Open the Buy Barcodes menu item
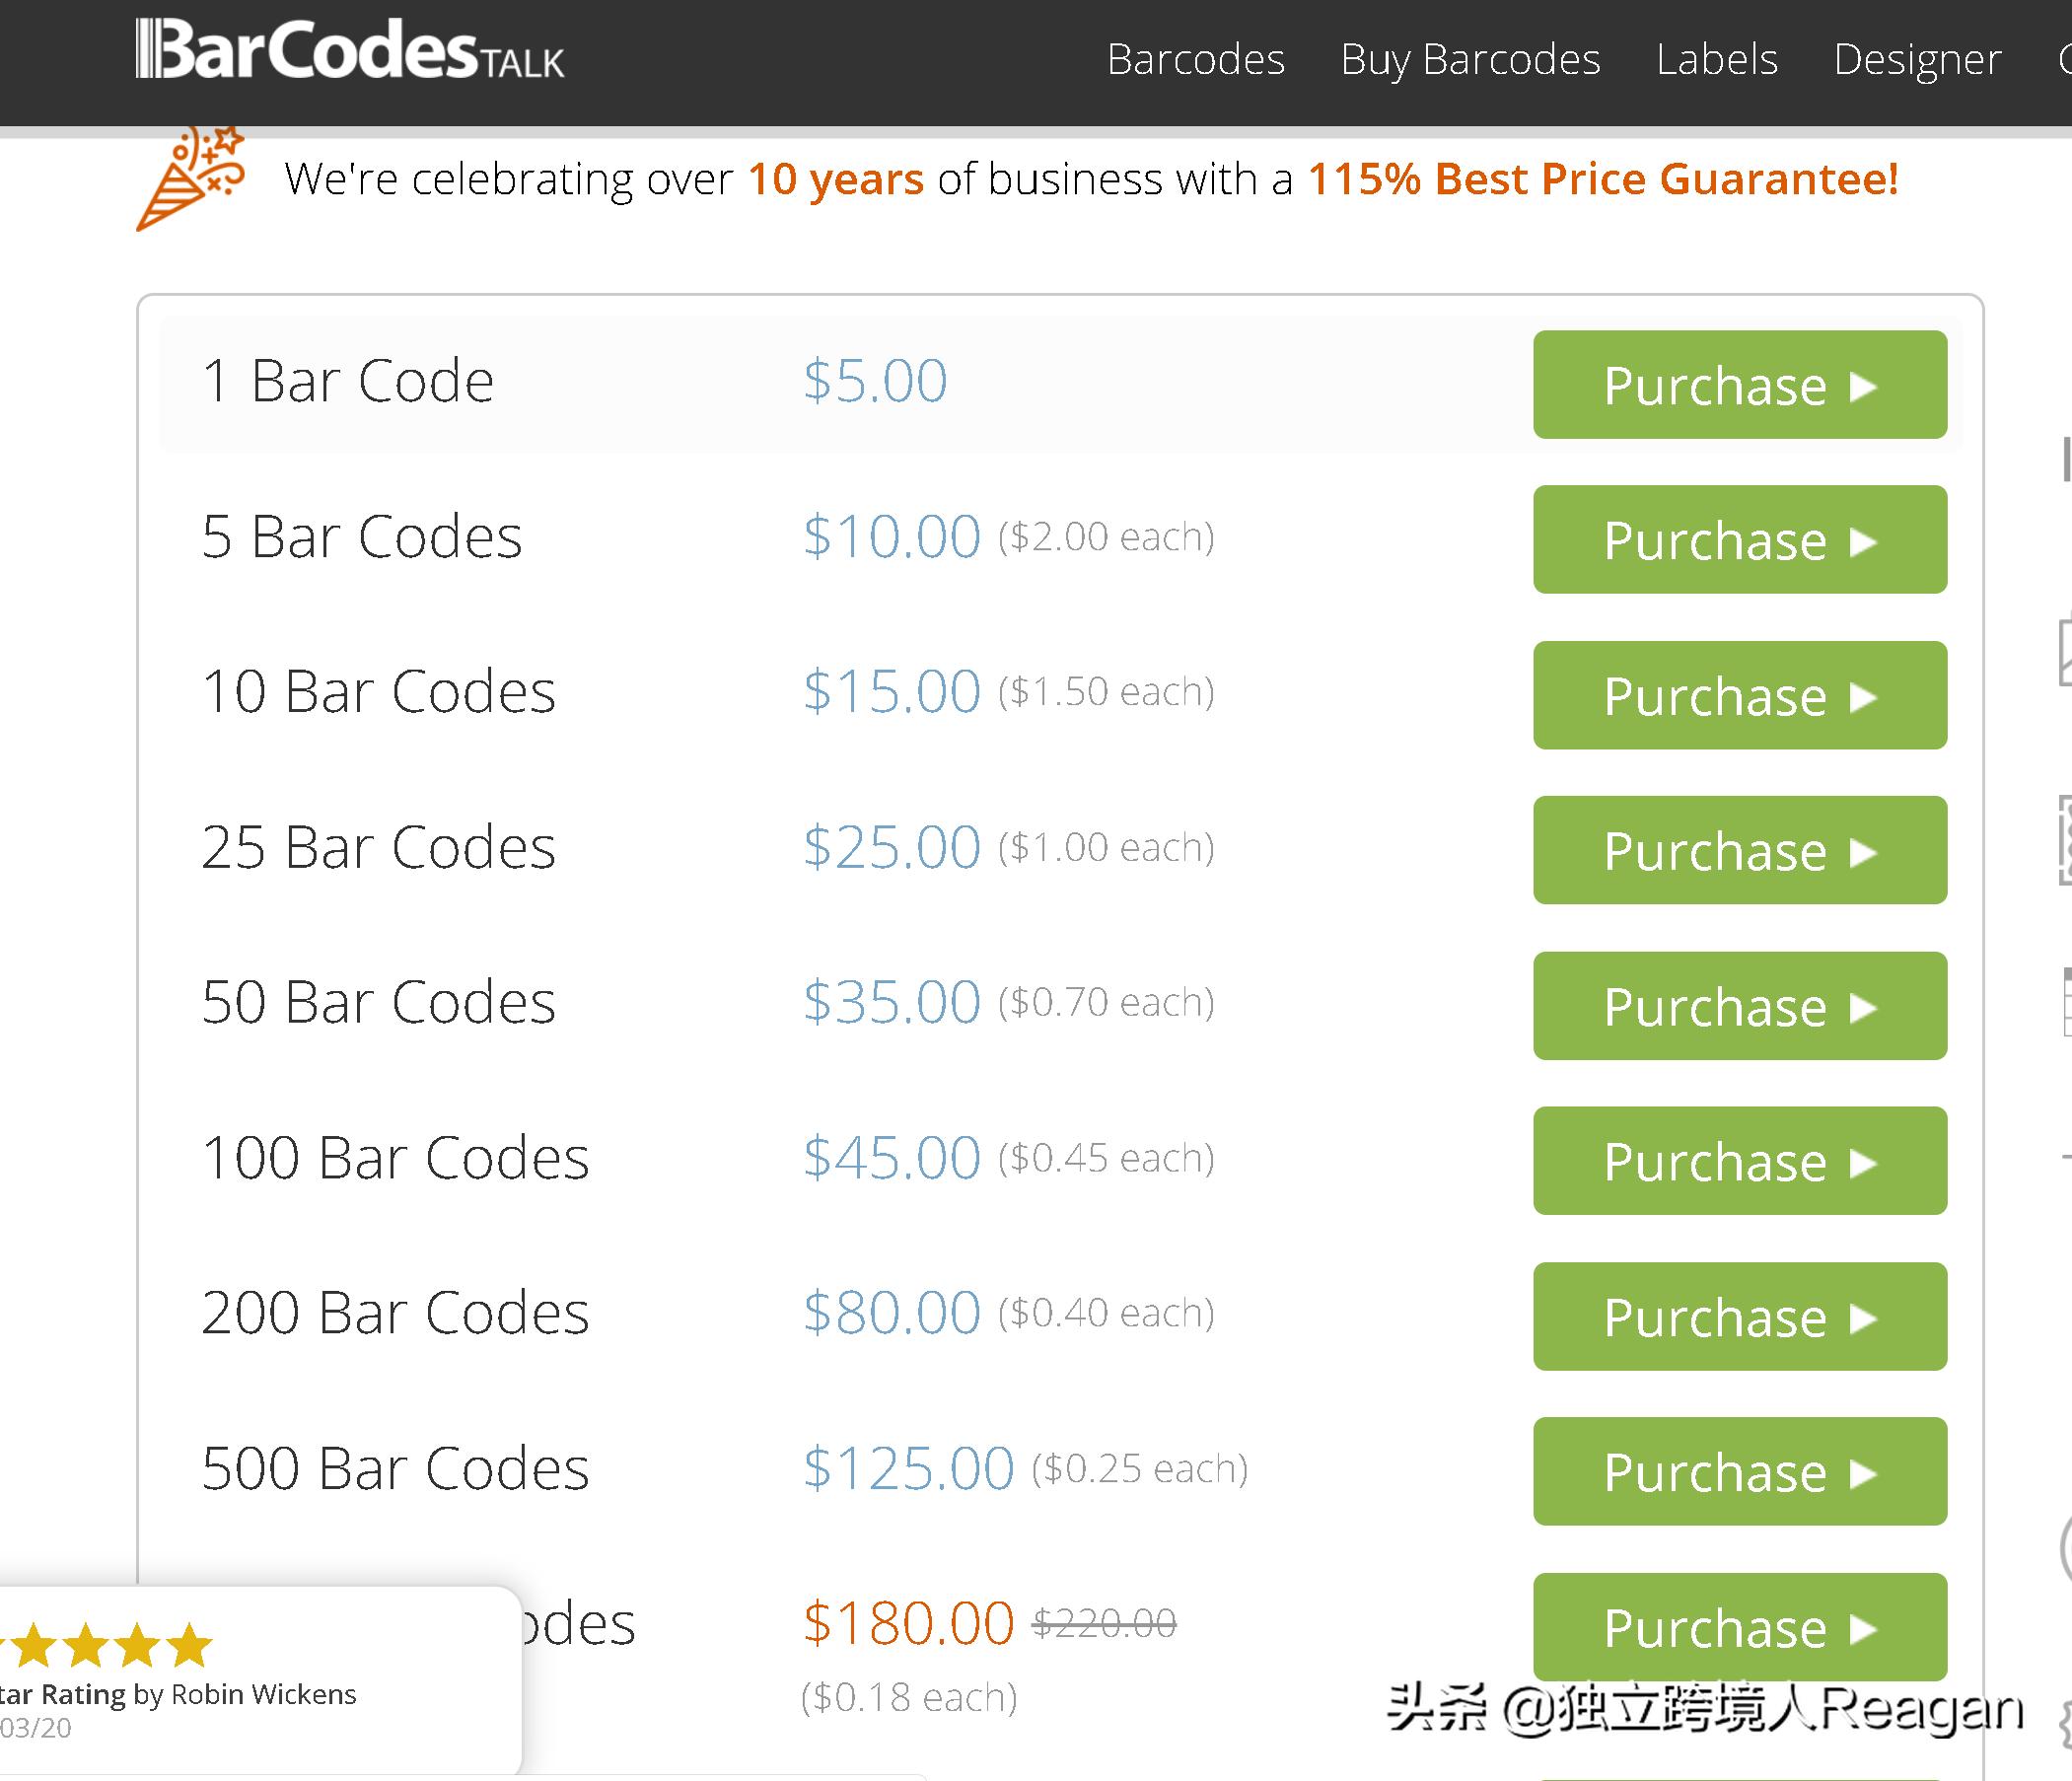The image size is (2072, 1781). (1470, 60)
